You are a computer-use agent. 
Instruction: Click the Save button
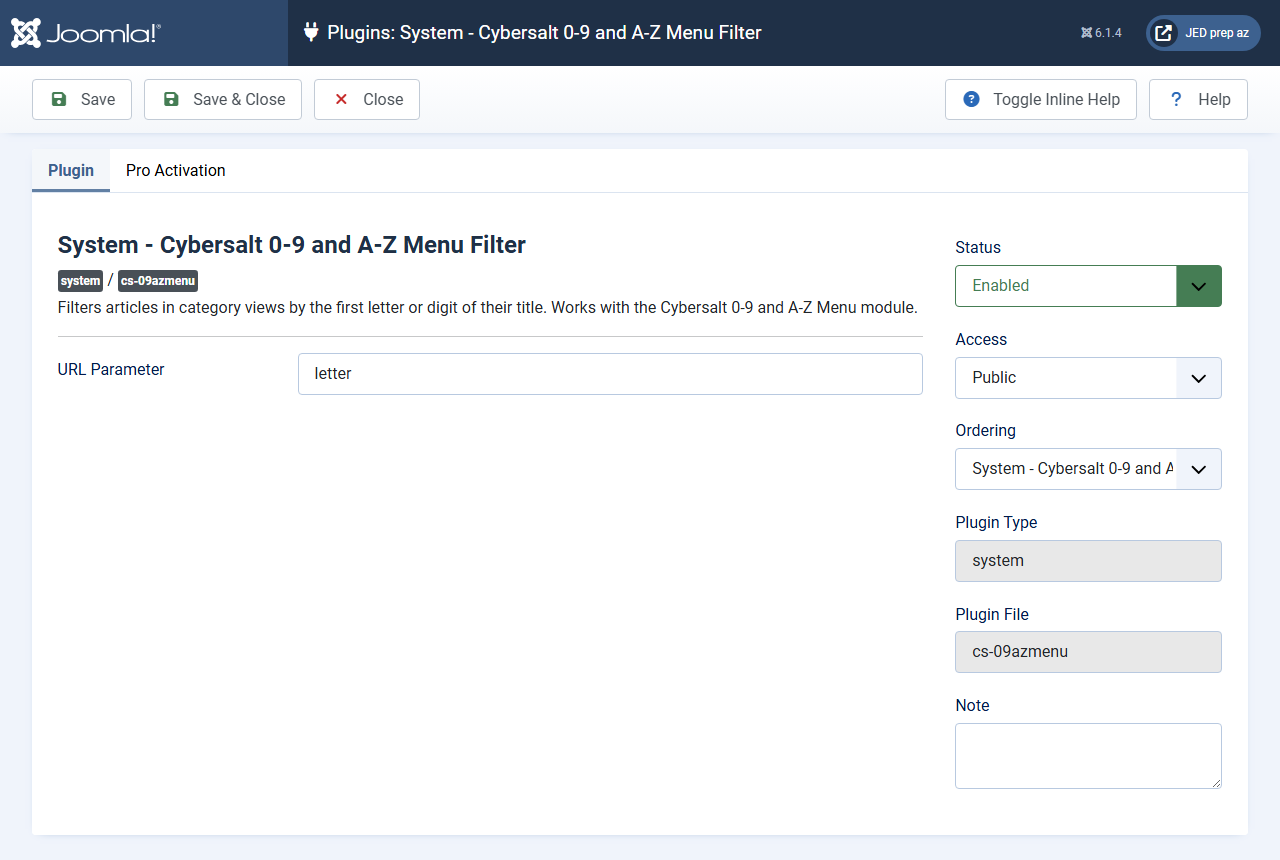click(82, 99)
